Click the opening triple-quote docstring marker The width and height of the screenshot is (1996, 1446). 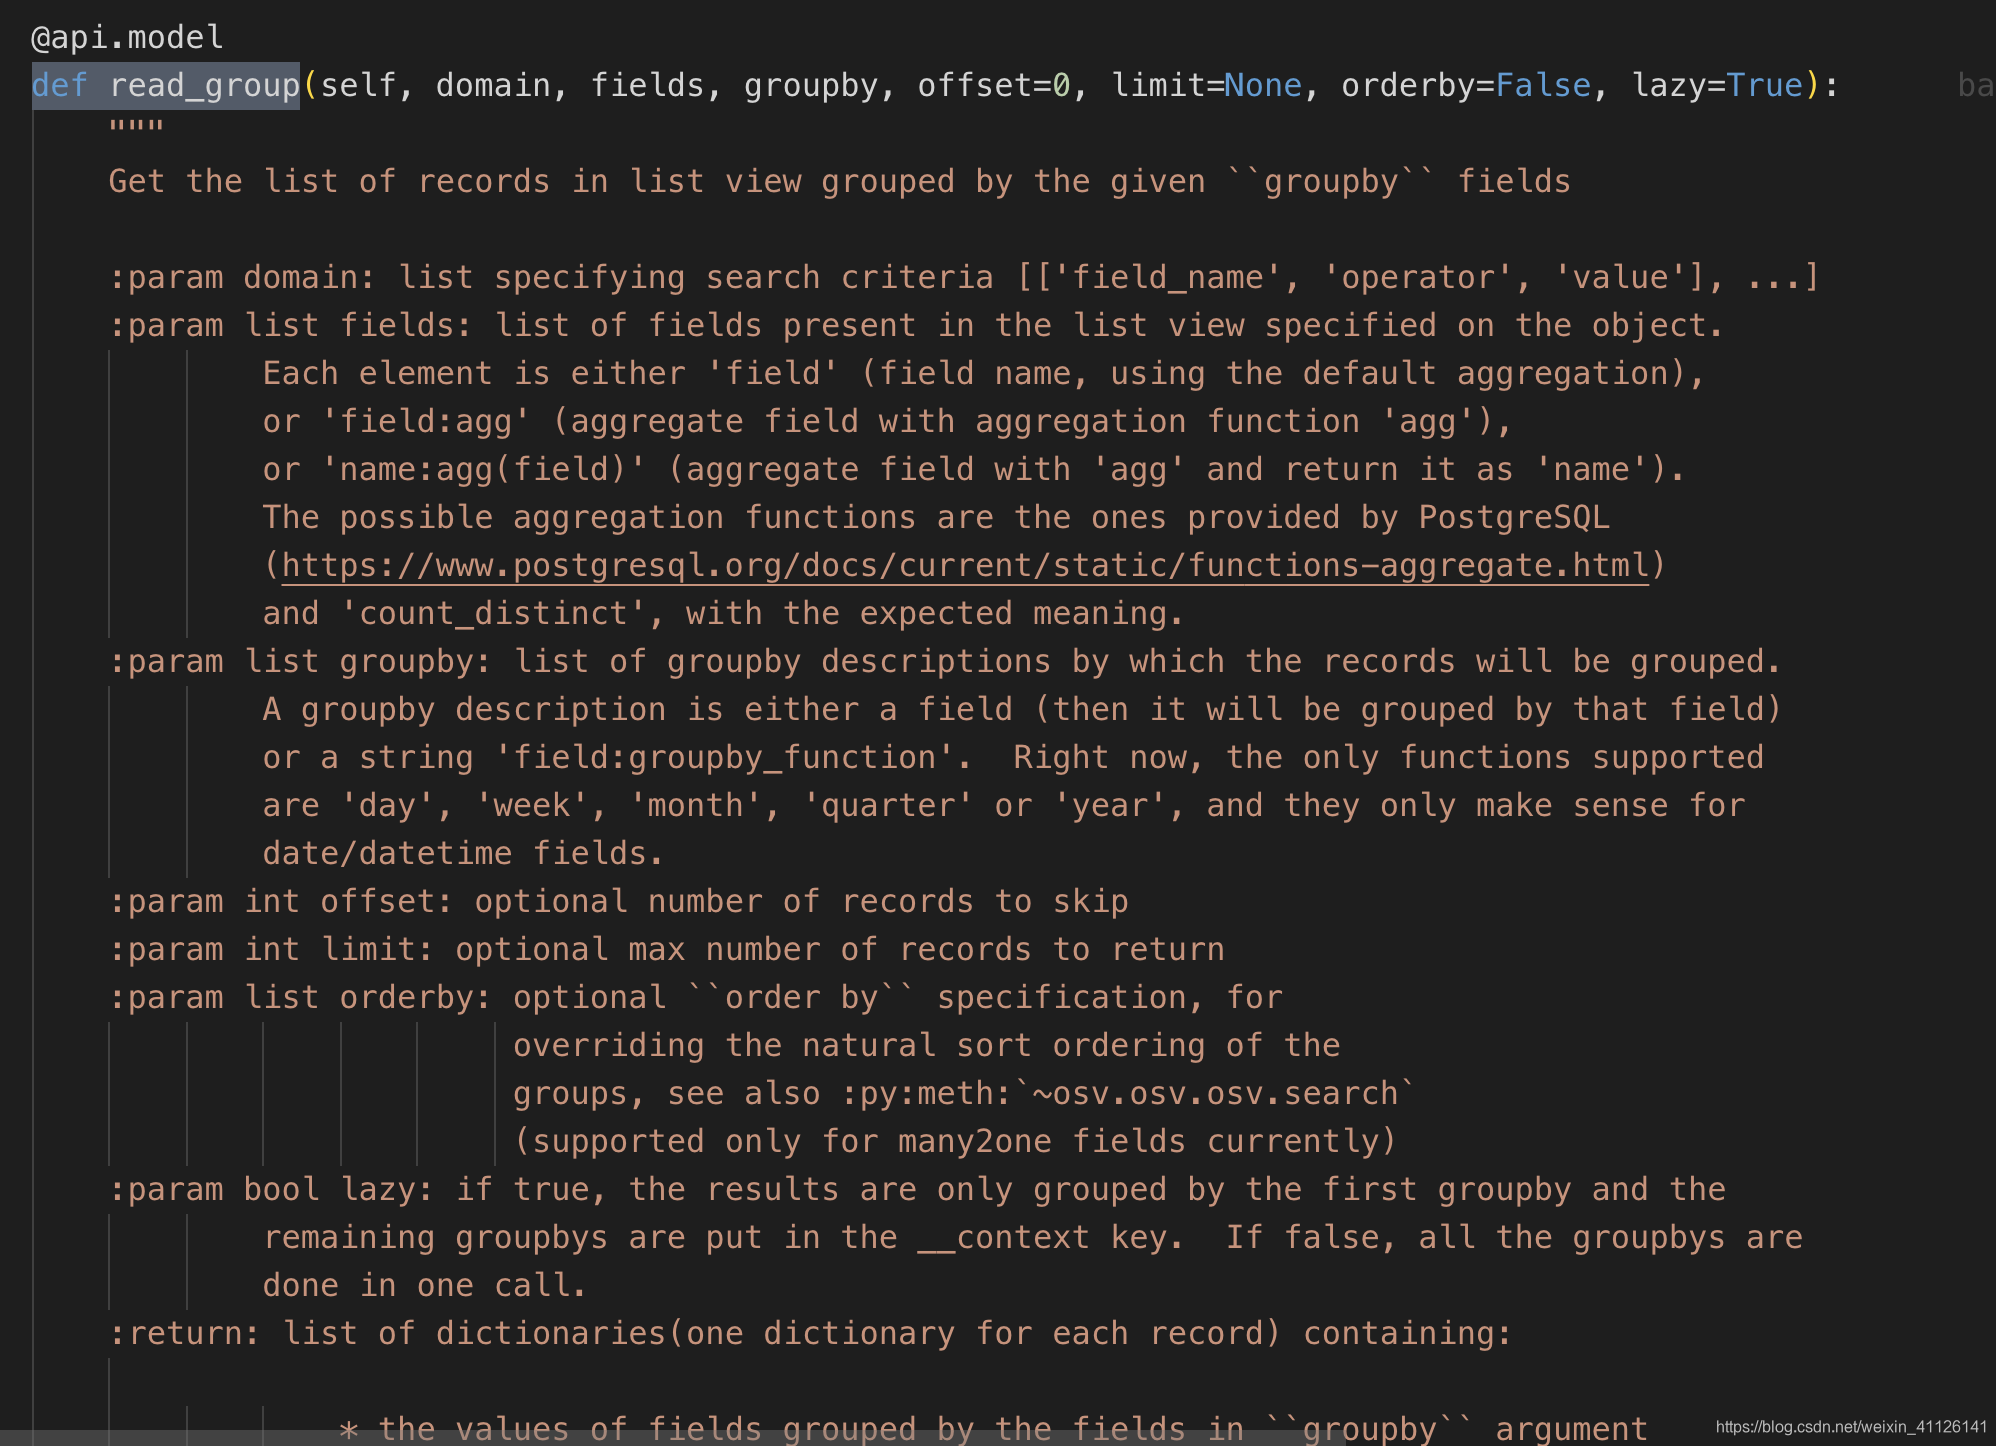point(136,126)
